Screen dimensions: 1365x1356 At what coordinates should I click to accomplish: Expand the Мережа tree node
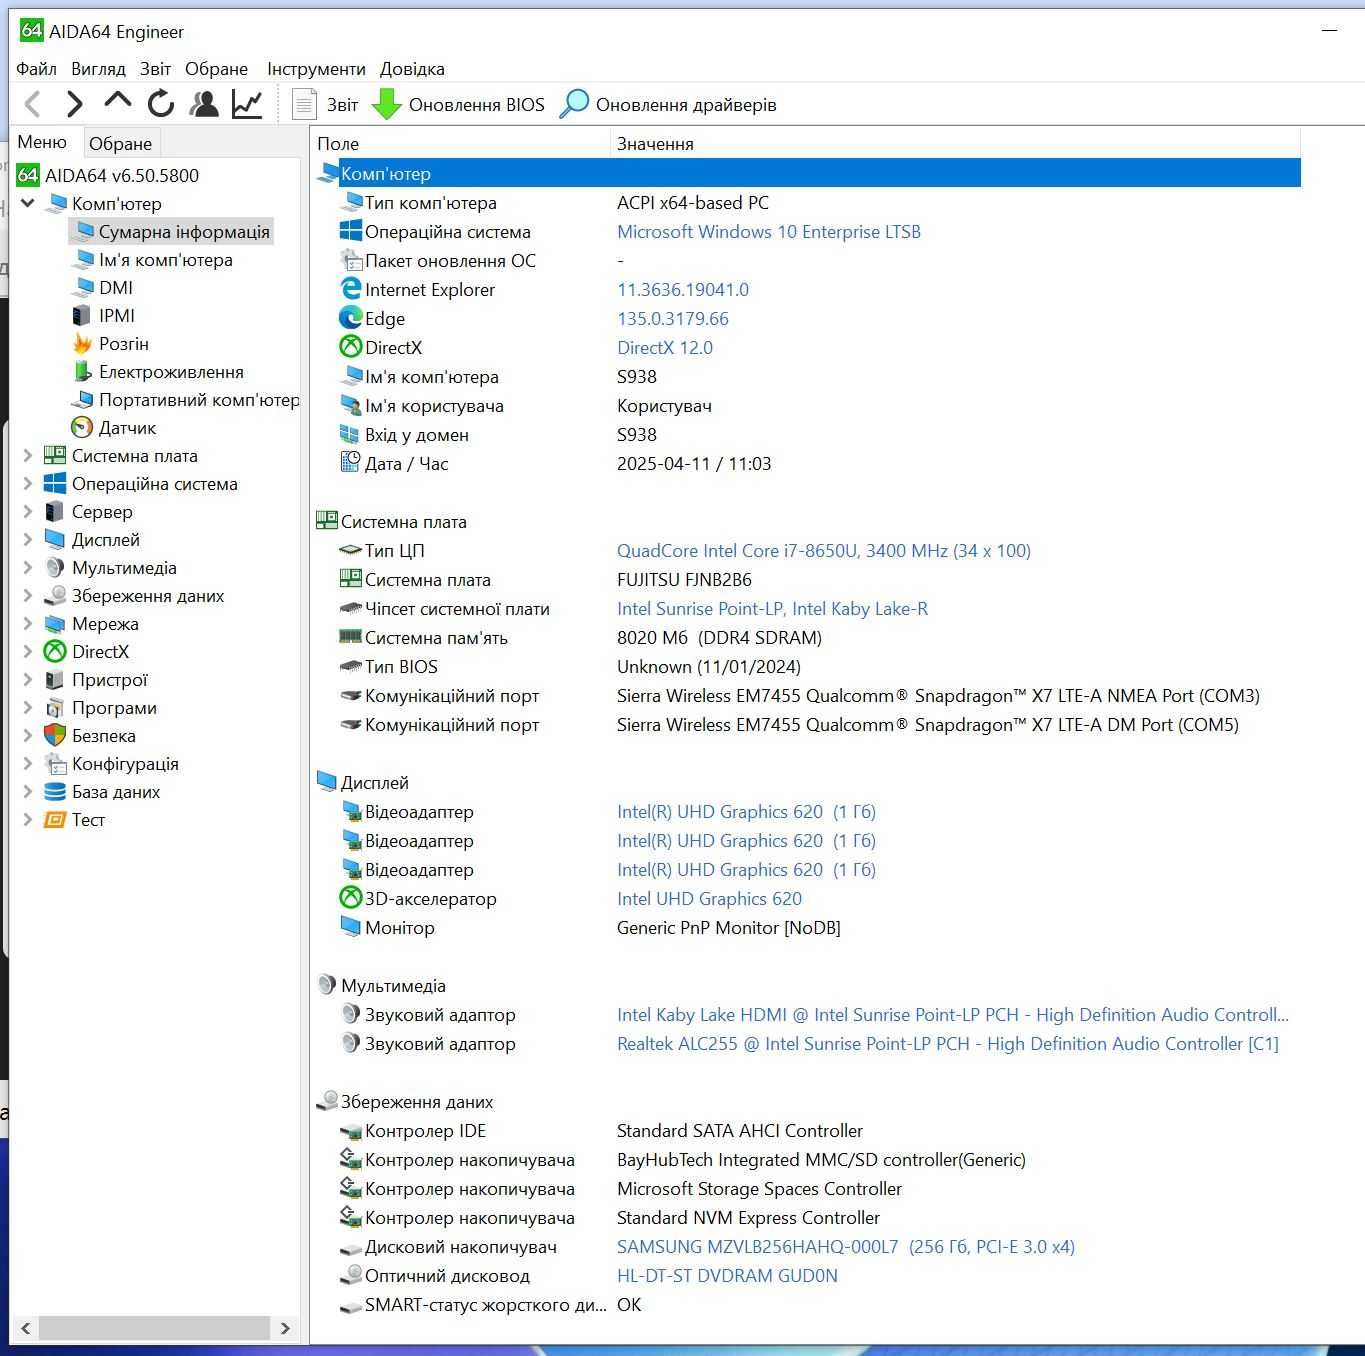[28, 623]
